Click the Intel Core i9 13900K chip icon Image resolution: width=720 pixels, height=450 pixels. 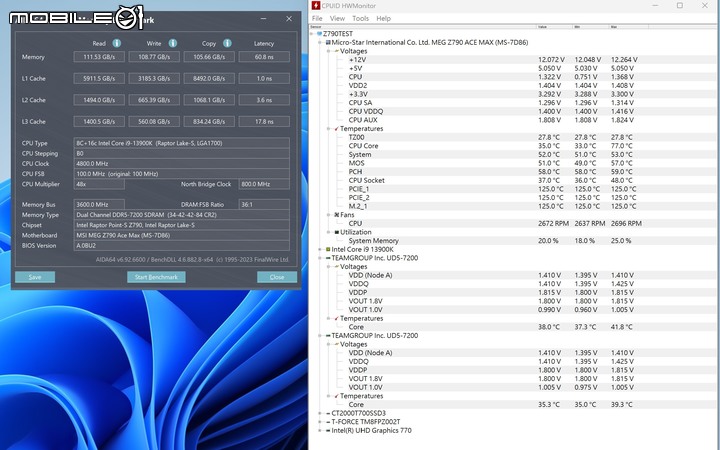(328, 249)
